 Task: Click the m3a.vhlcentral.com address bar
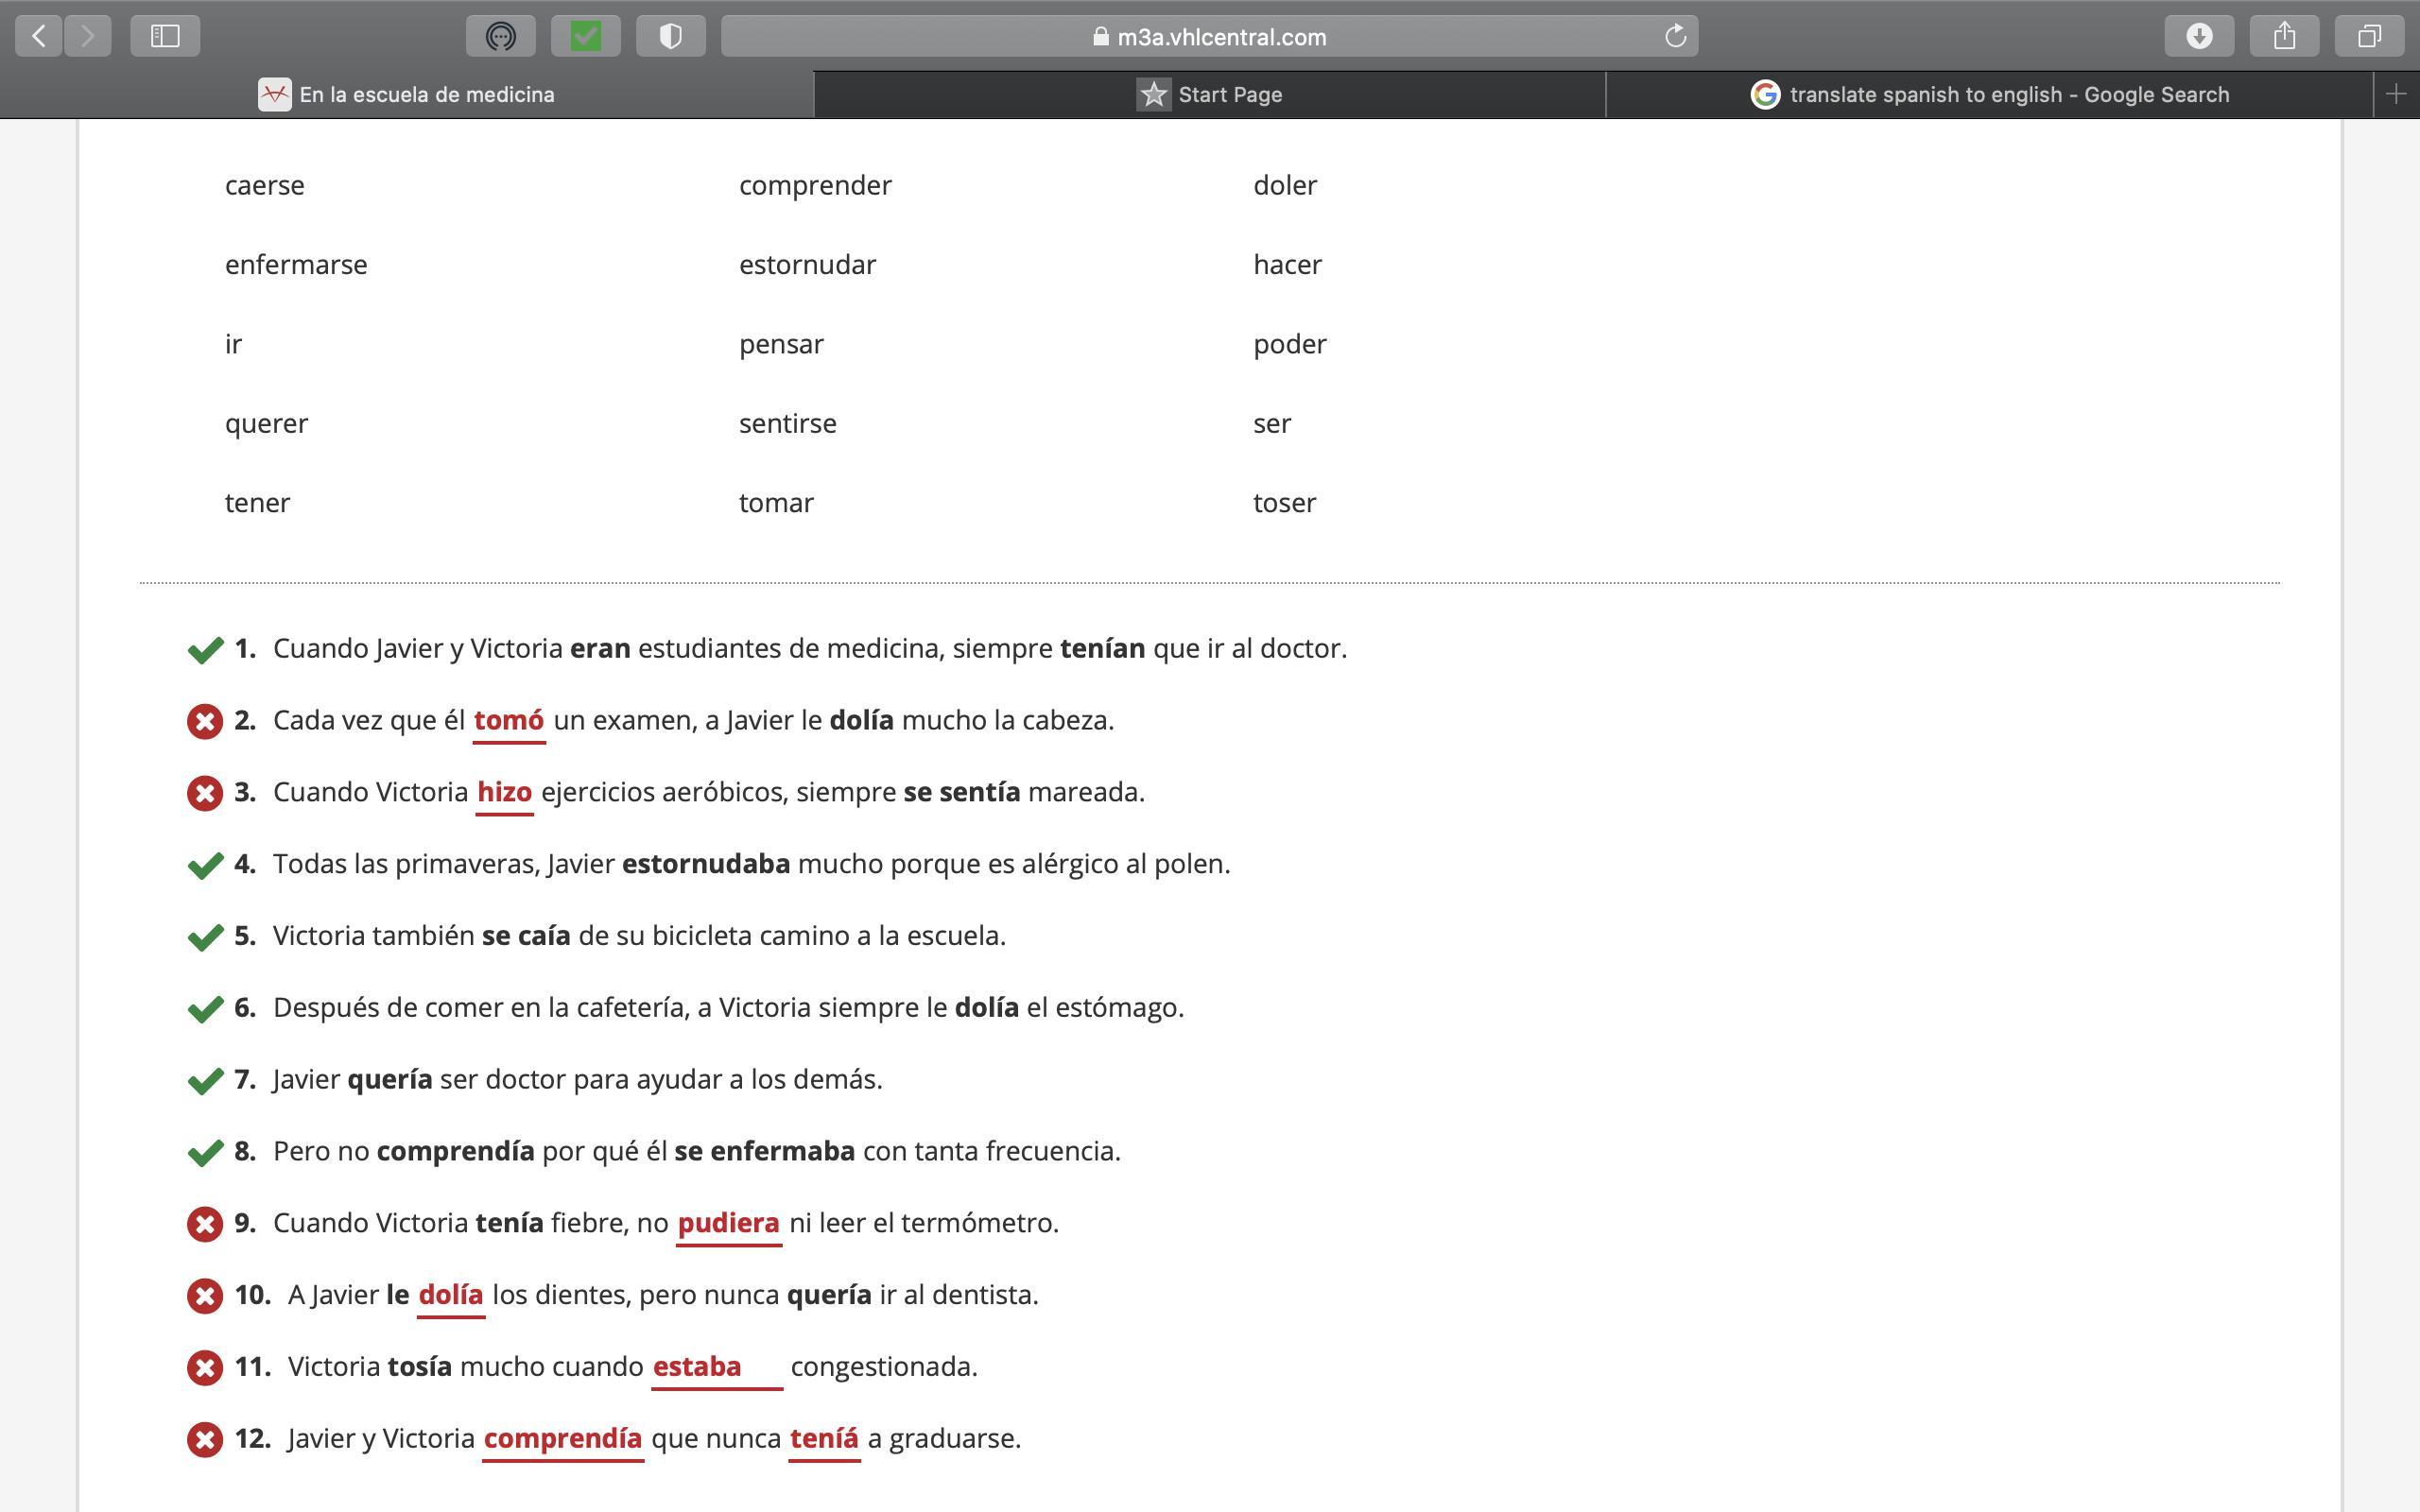(1209, 37)
